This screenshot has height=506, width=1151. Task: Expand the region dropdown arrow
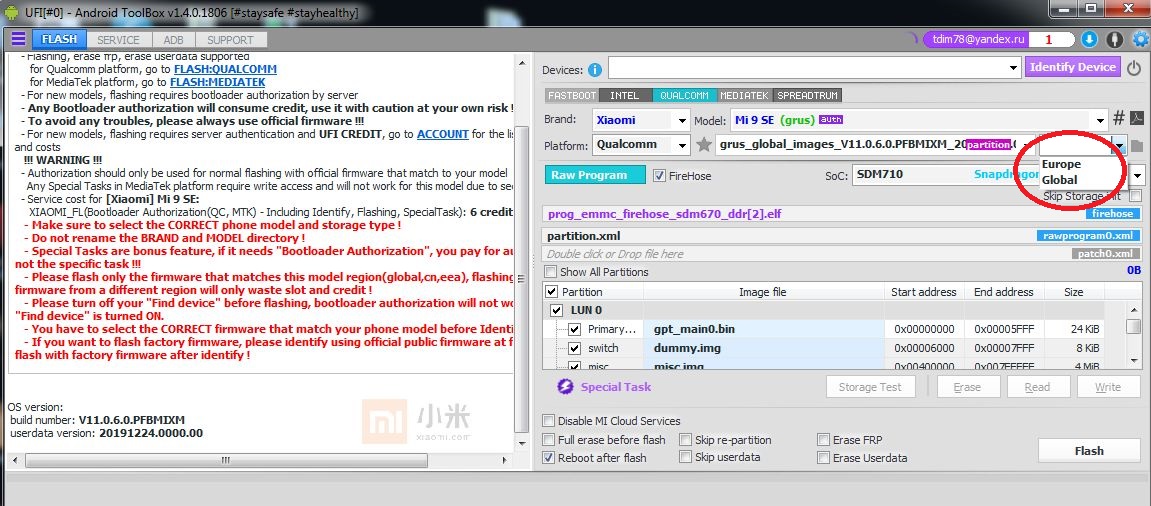pos(1118,145)
